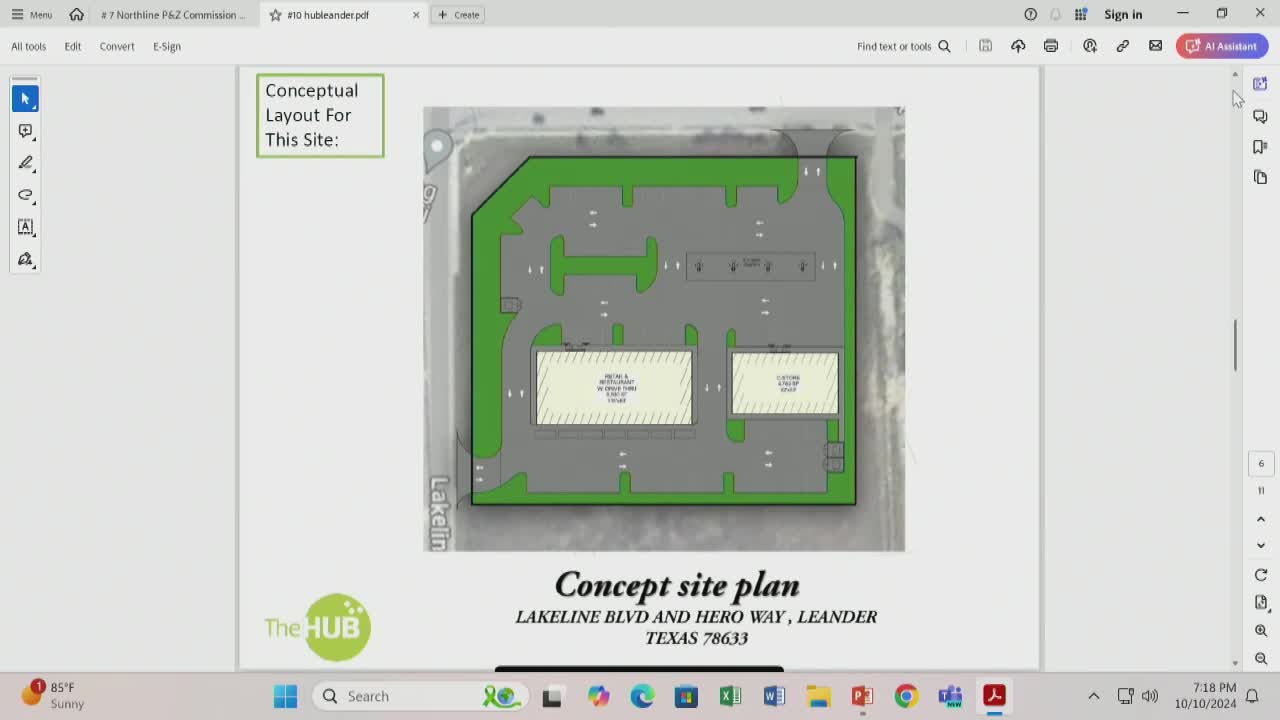Select the Add text box tool
This screenshot has height=720, width=1280.
pyautogui.click(x=25, y=227)
